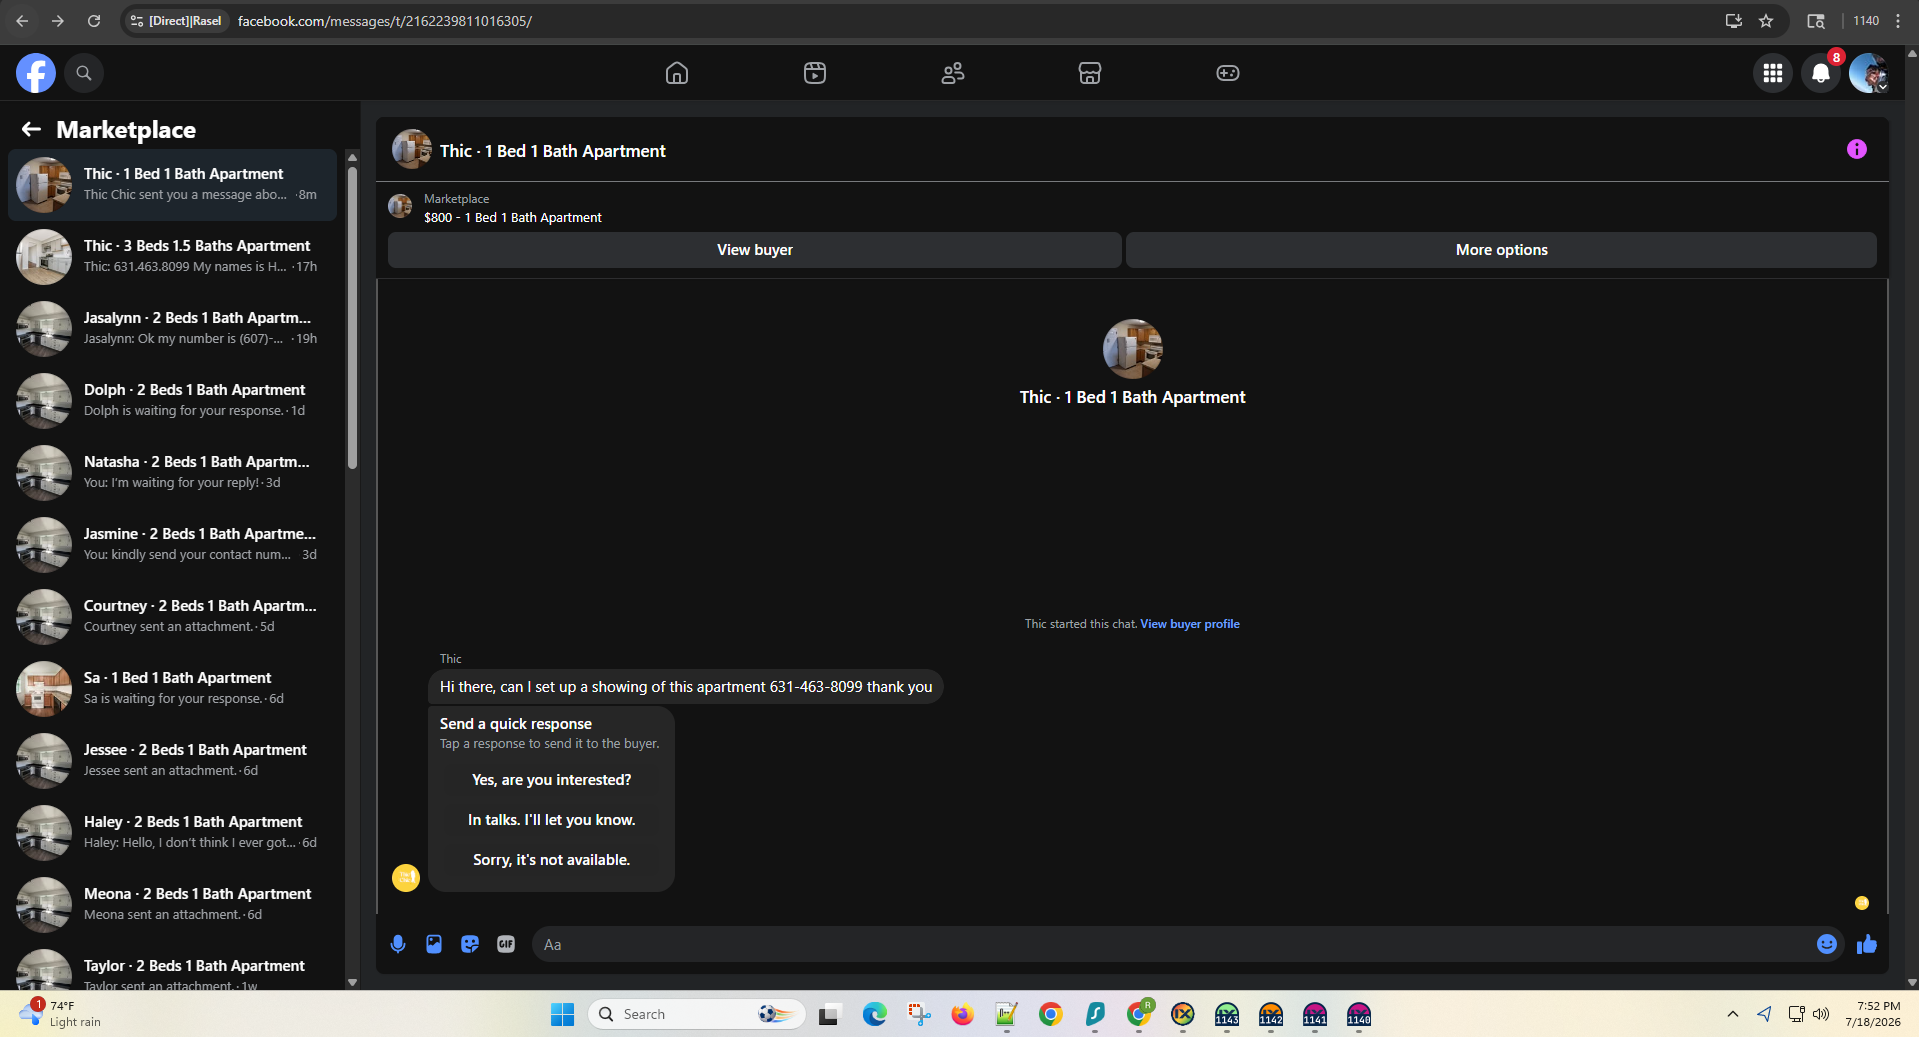Open Dolph's conversation

click(173, 401)
